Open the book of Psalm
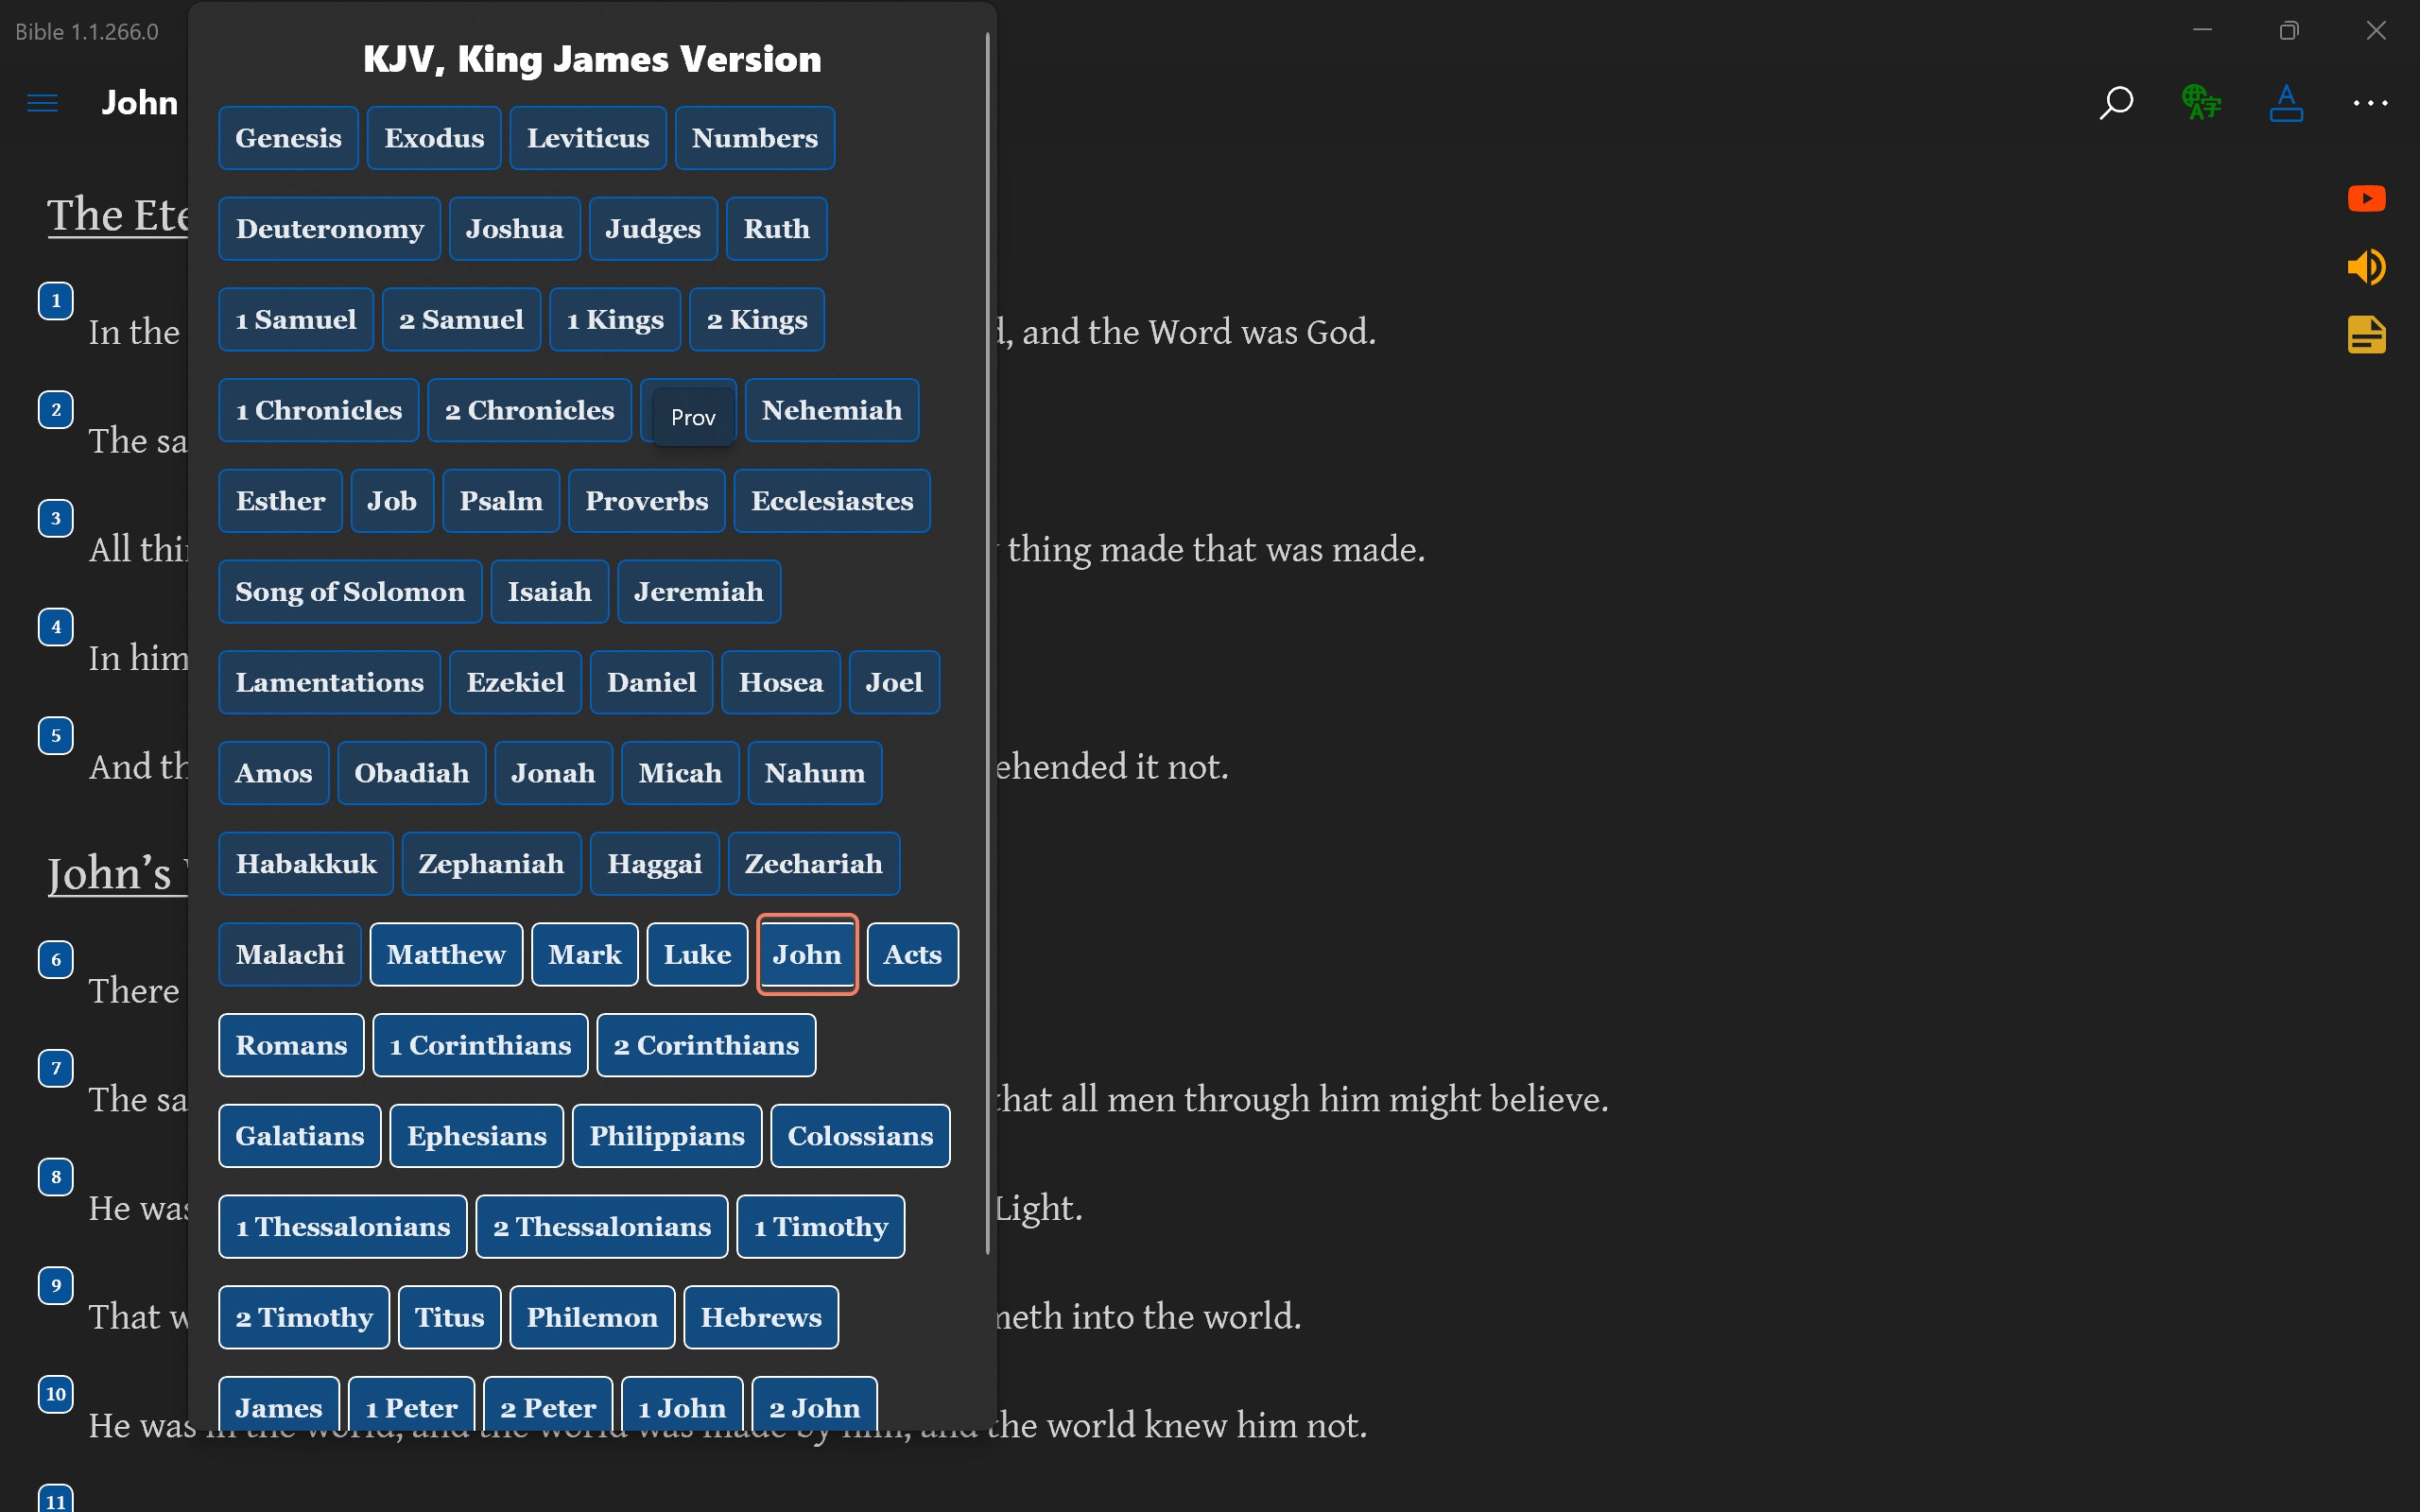This screenshot has height=1512, width=2420. 501,500
